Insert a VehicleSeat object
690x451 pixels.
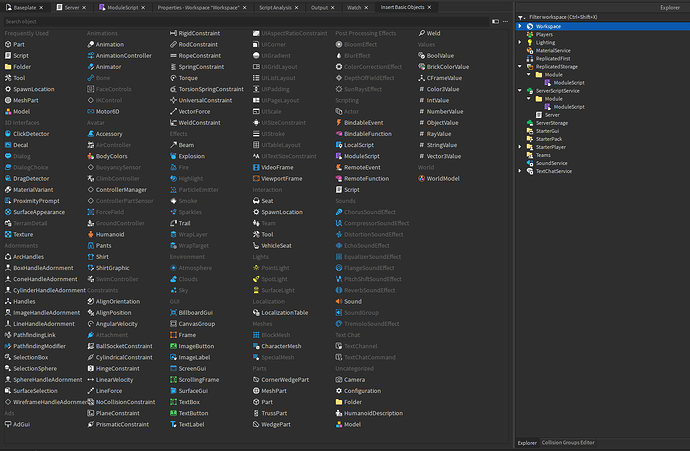[272, 246]
